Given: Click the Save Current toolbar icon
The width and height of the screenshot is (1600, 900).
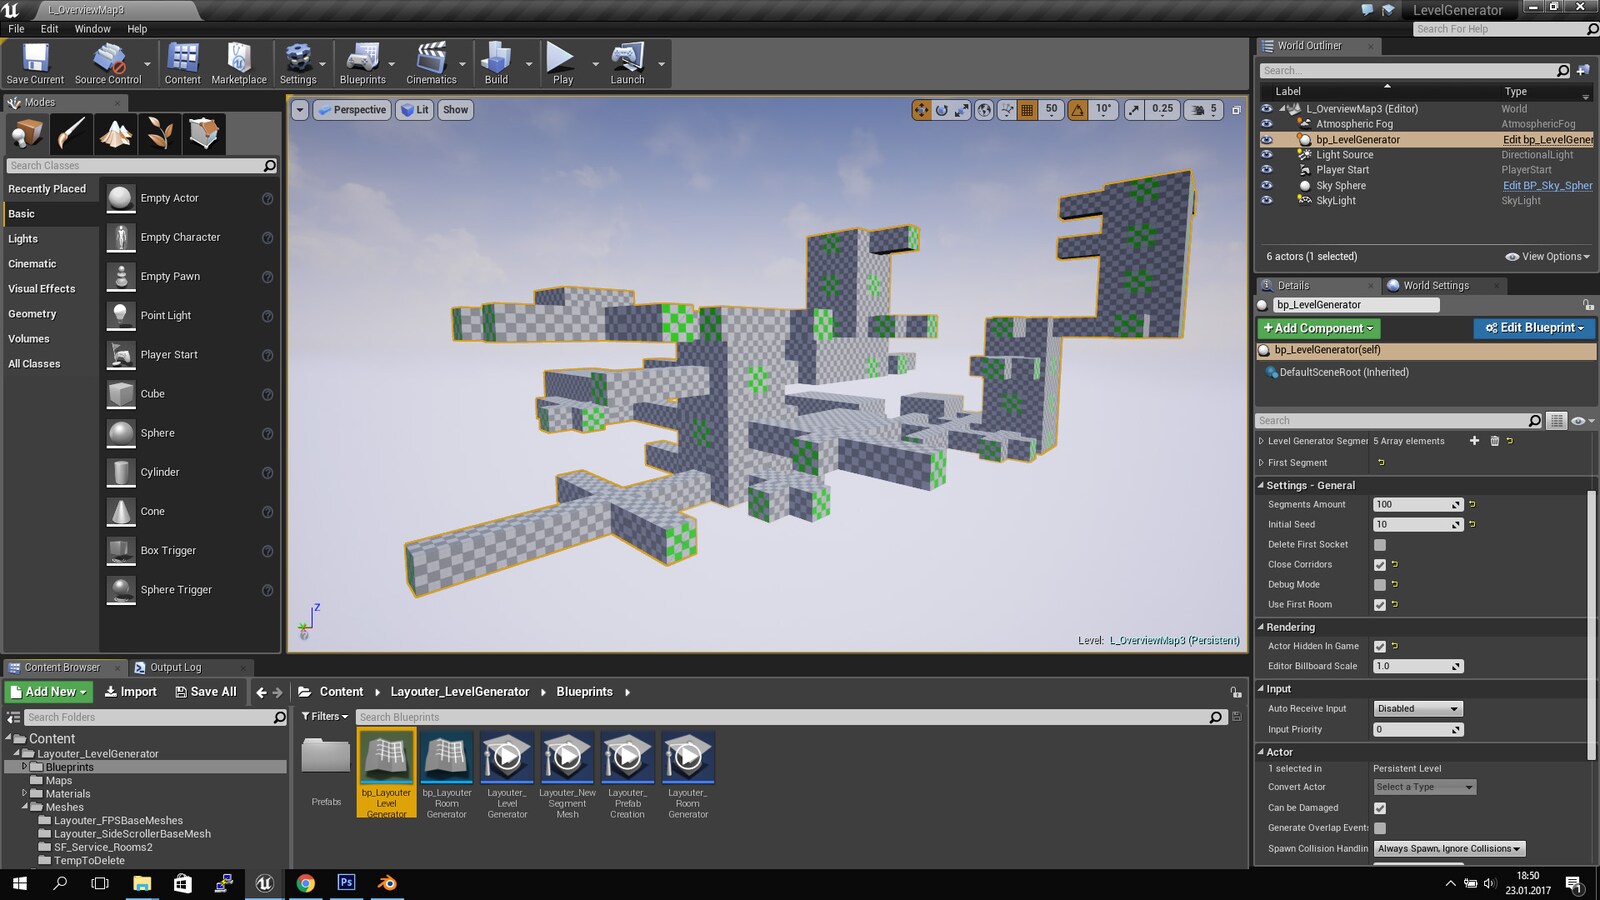Looking at the screenshot, I should (x=35, y=63).
